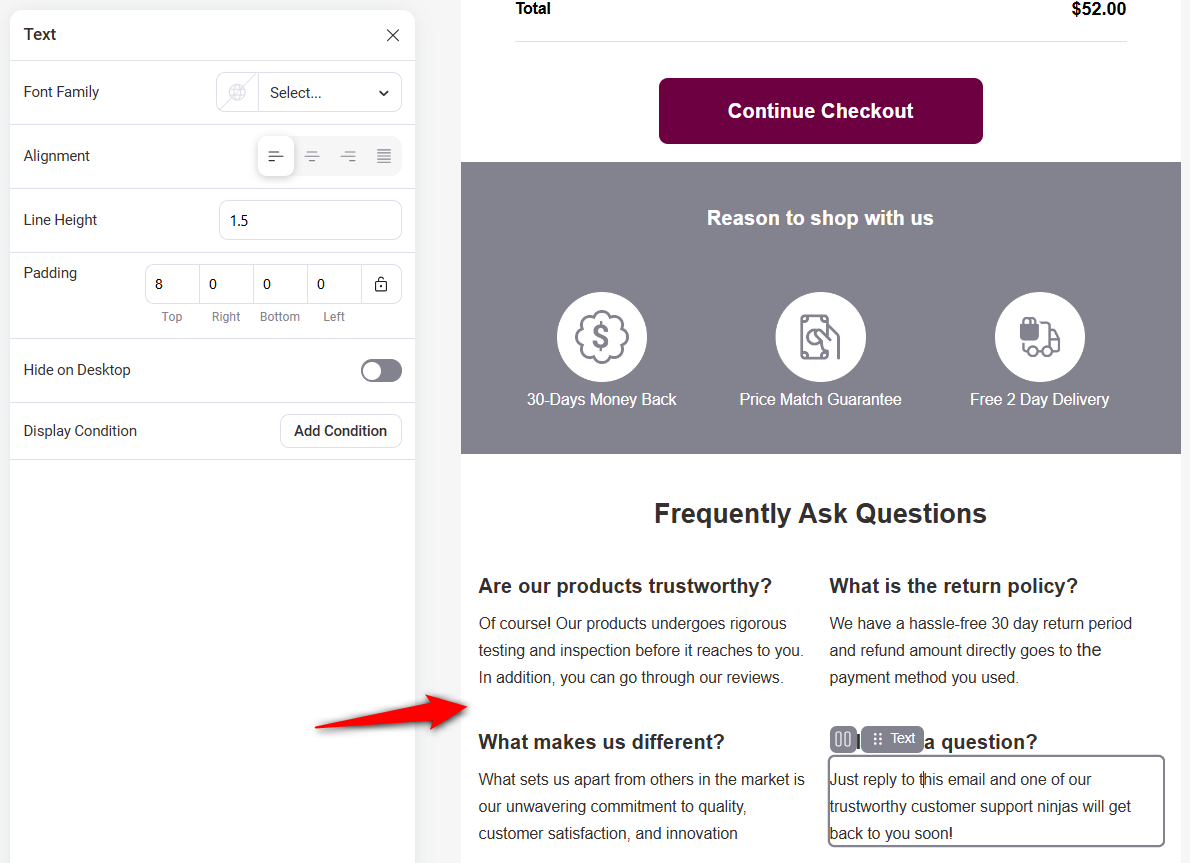
Task: Set text alignment to center
Action: click(312, 156)
